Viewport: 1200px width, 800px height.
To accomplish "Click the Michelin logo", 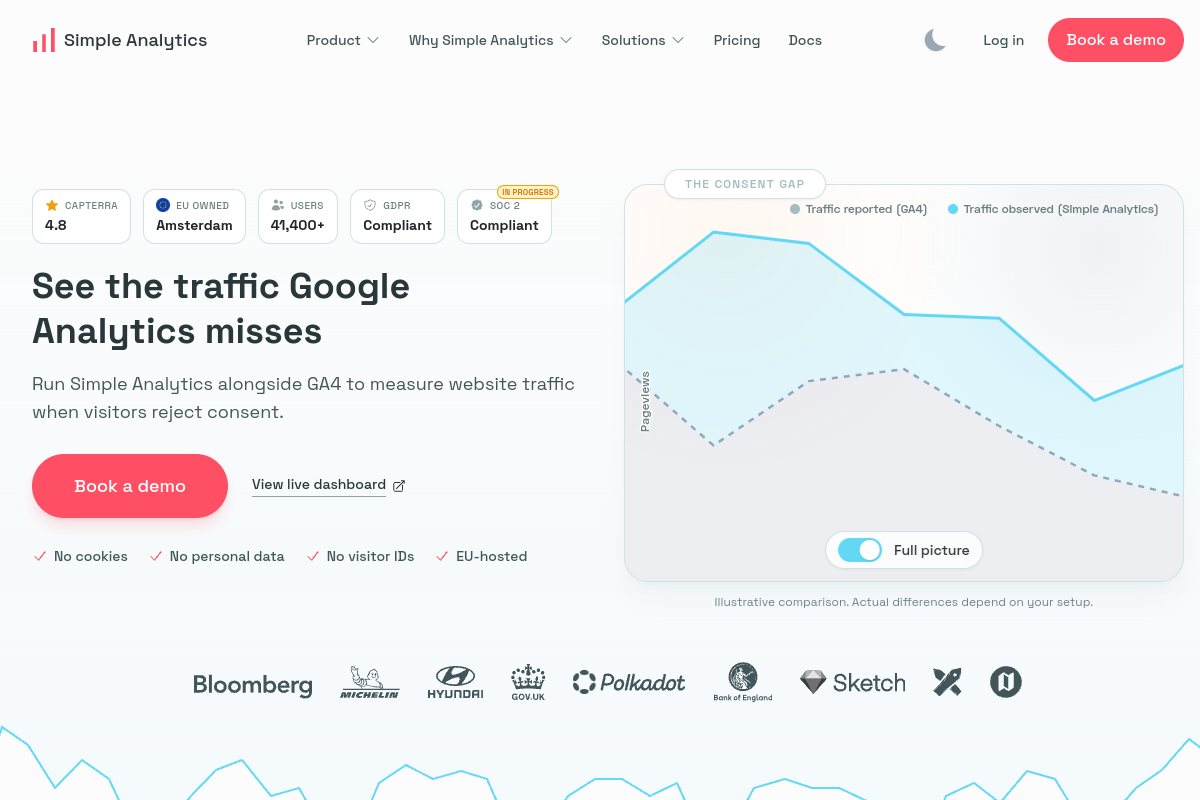I will click(x=369, y=682).
